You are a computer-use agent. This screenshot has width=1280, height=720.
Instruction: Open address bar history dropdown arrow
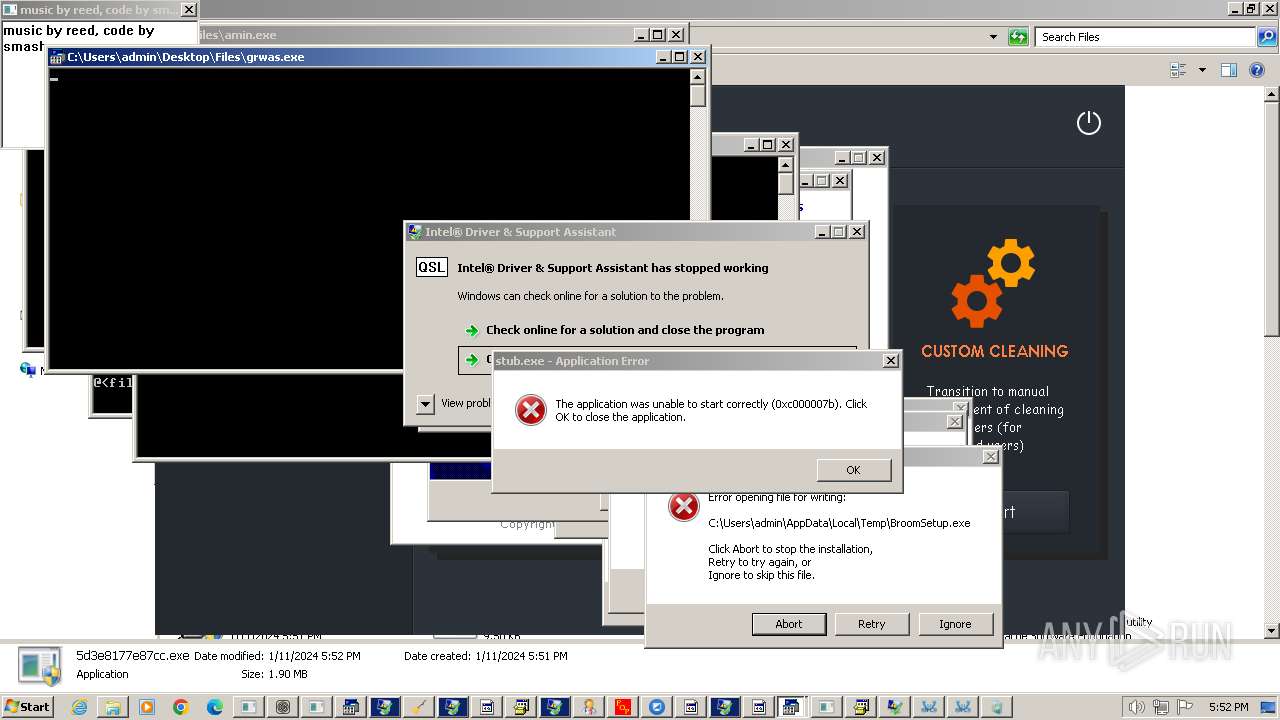[x=993, y=37]
